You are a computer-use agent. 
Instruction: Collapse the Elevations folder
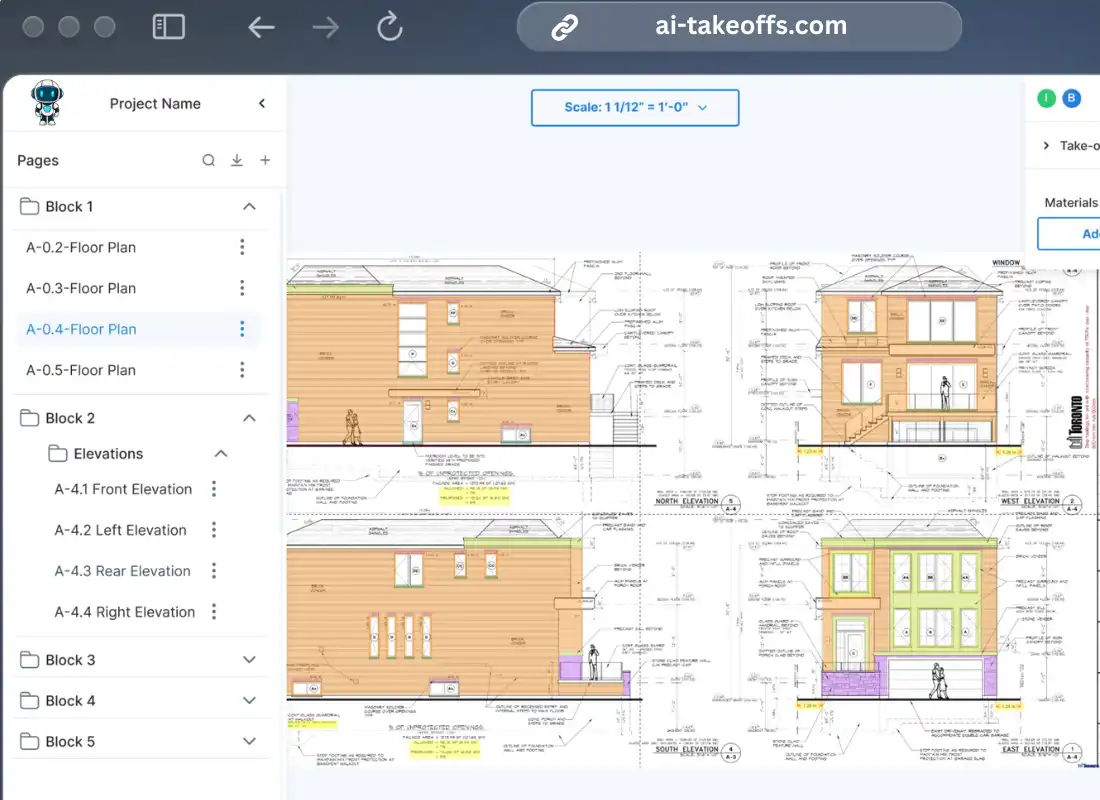point(249,453)
